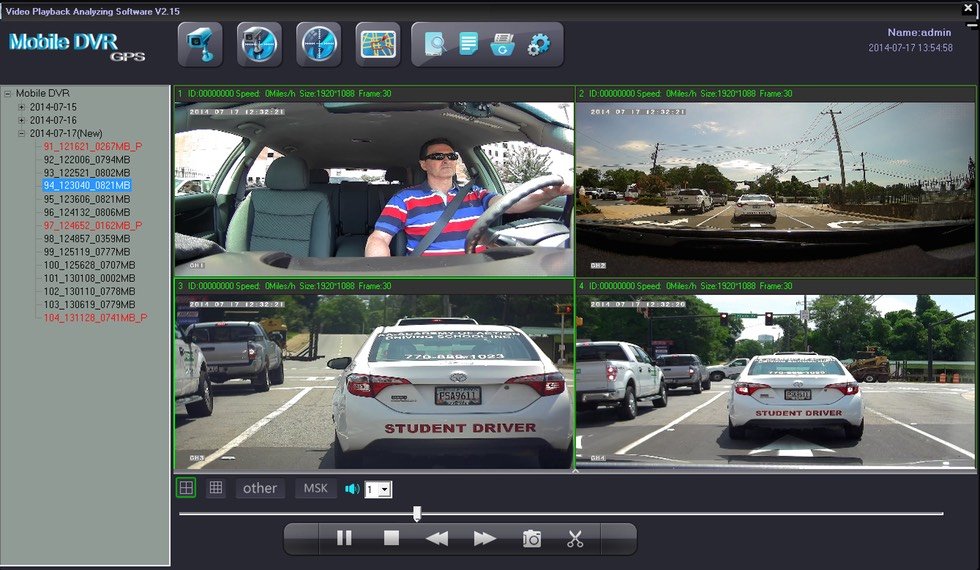
Task: Select recording 97_124652_0162MB_P in the list
Action: click(93, 226)
